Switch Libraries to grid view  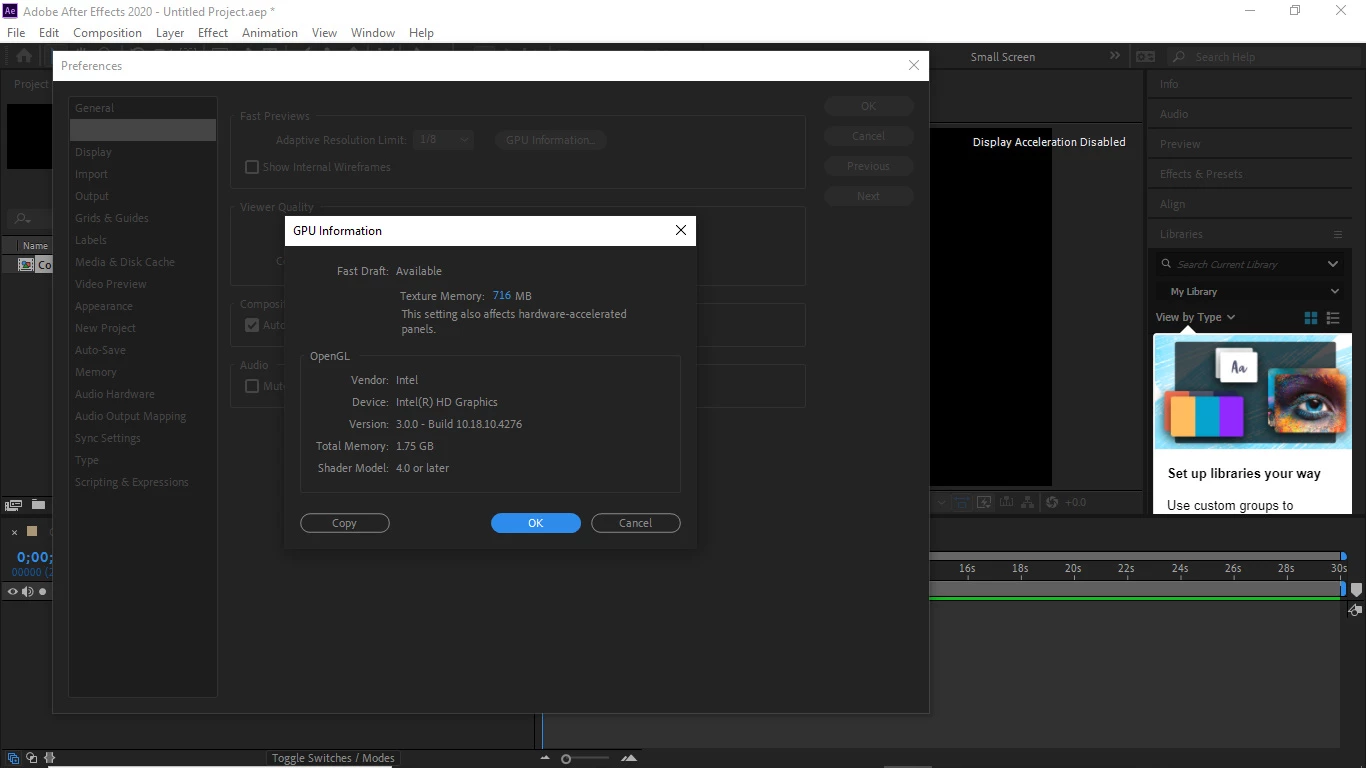pos(1311,318)
